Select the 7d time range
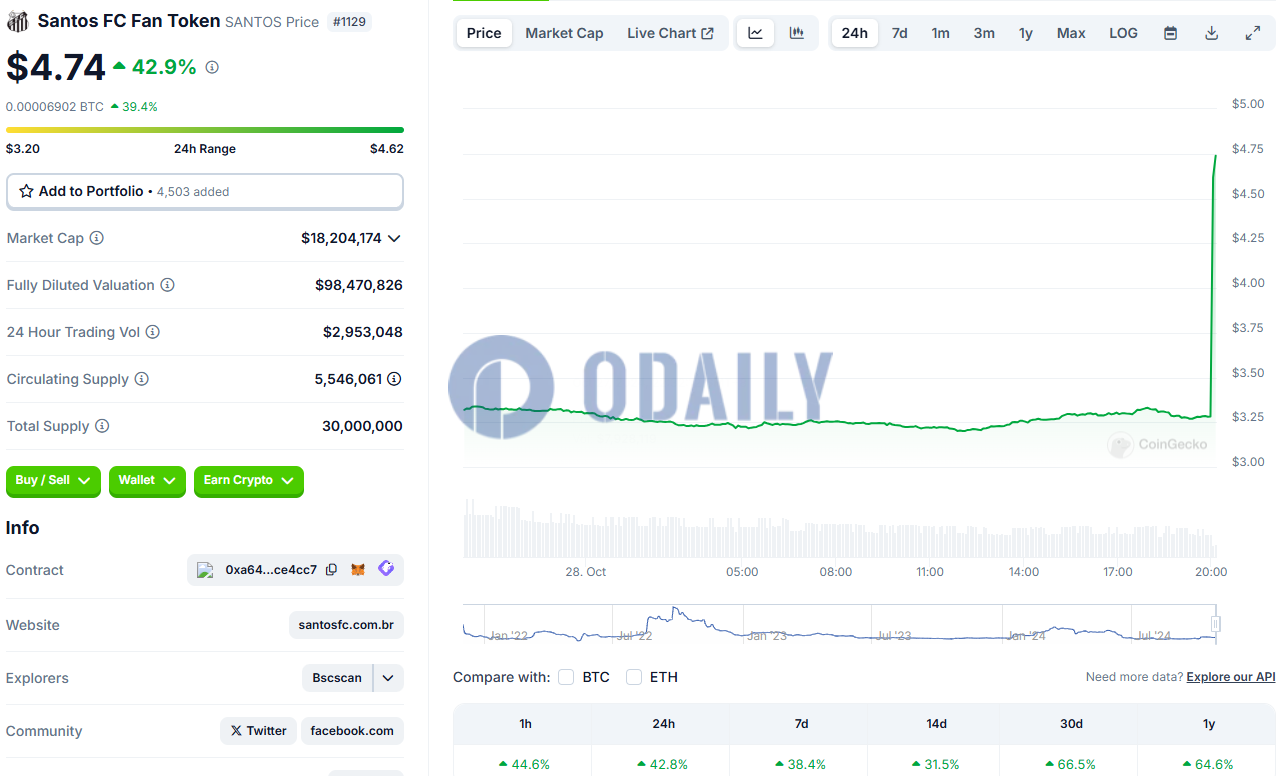The image size is (1281, 776). point(899,33)
